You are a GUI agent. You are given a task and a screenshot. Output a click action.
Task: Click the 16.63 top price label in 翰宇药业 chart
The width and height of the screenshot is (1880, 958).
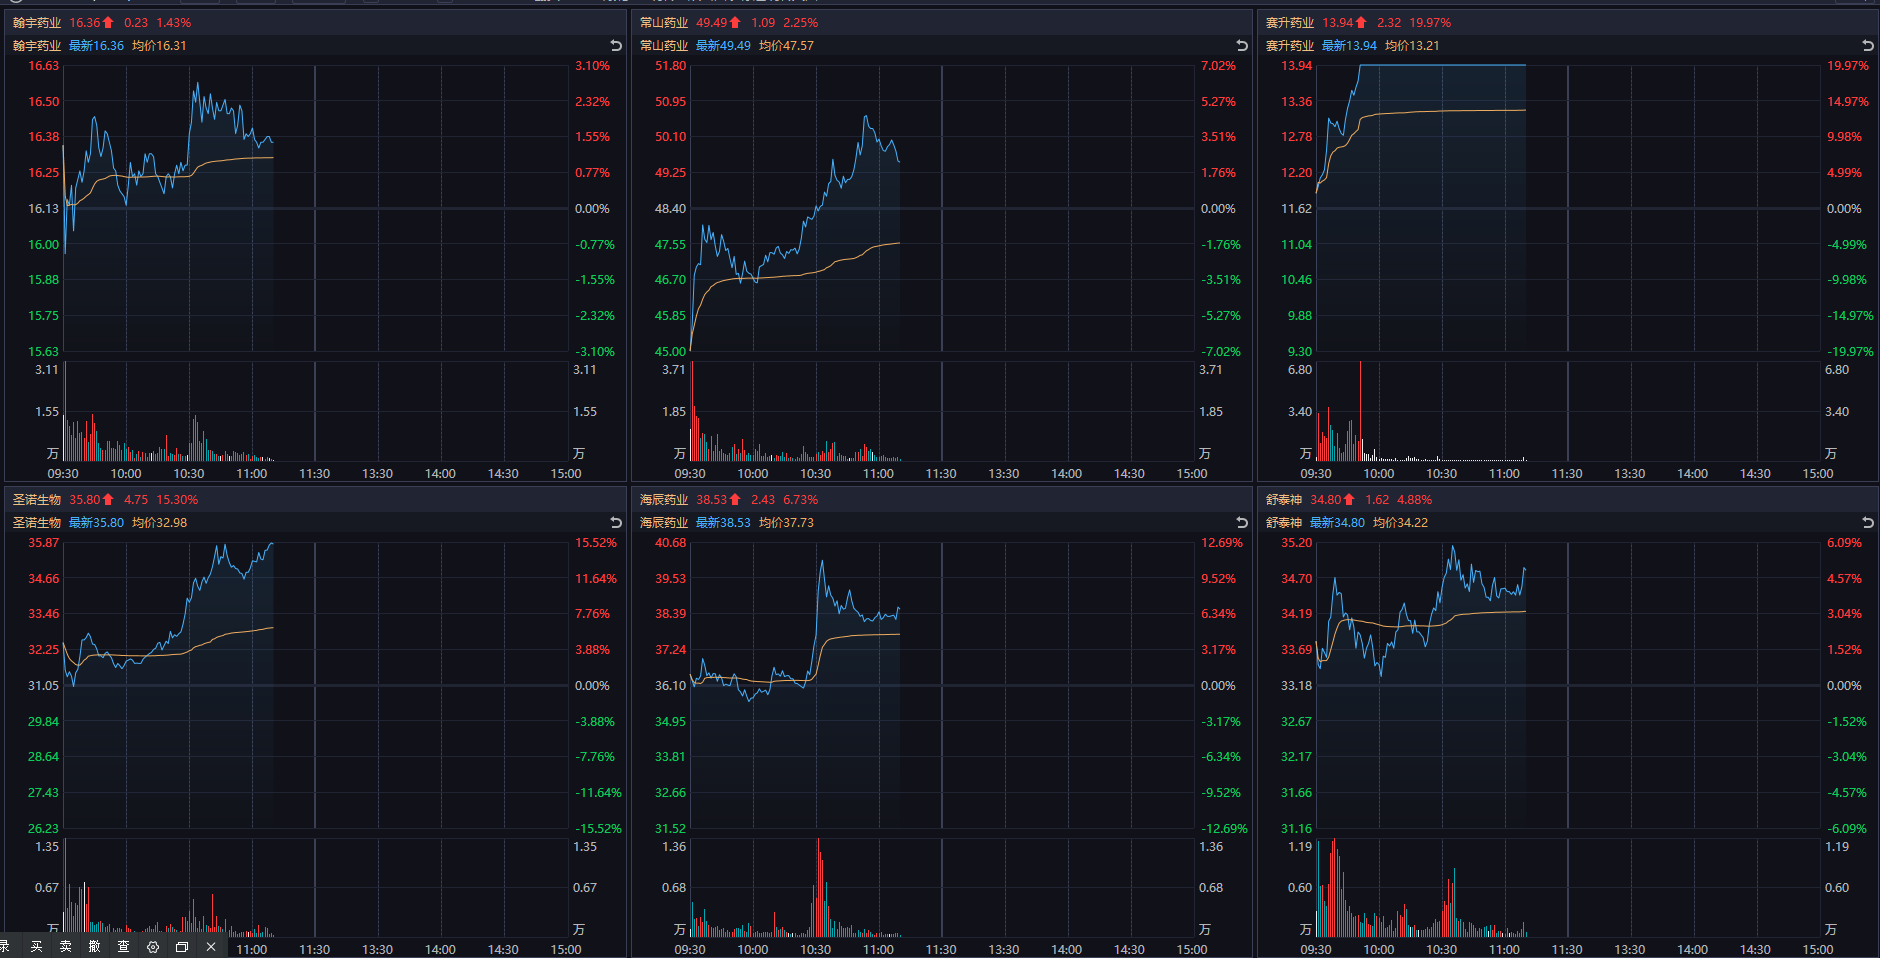tap(44, 66)
